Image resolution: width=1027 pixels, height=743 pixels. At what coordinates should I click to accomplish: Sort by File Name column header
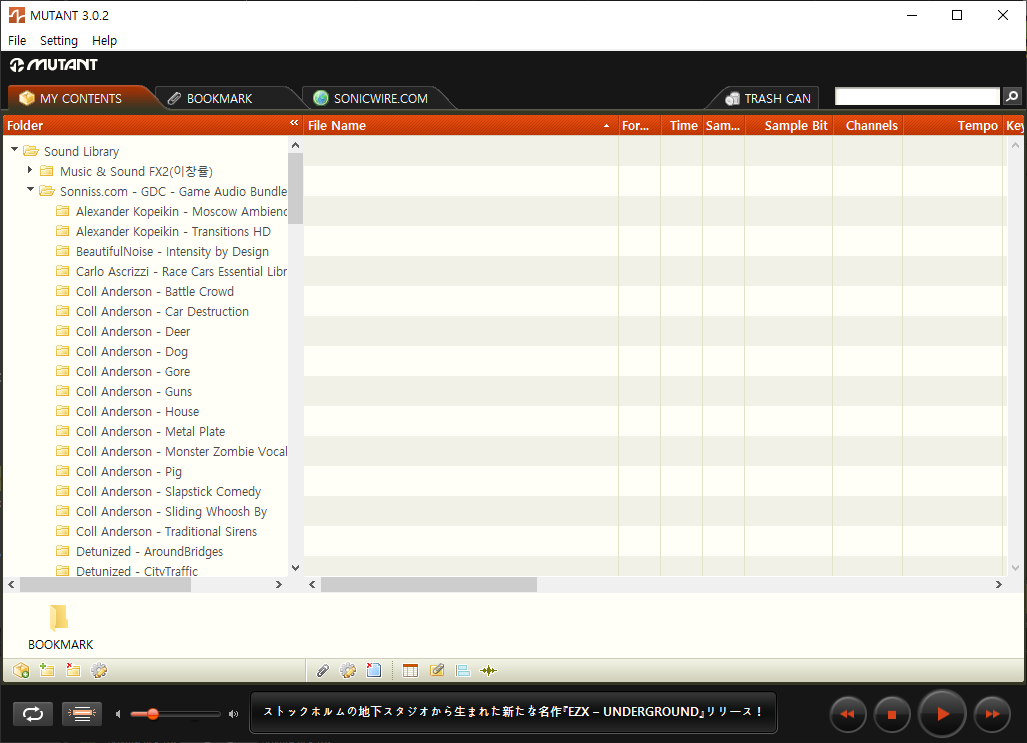pos(460,125)
